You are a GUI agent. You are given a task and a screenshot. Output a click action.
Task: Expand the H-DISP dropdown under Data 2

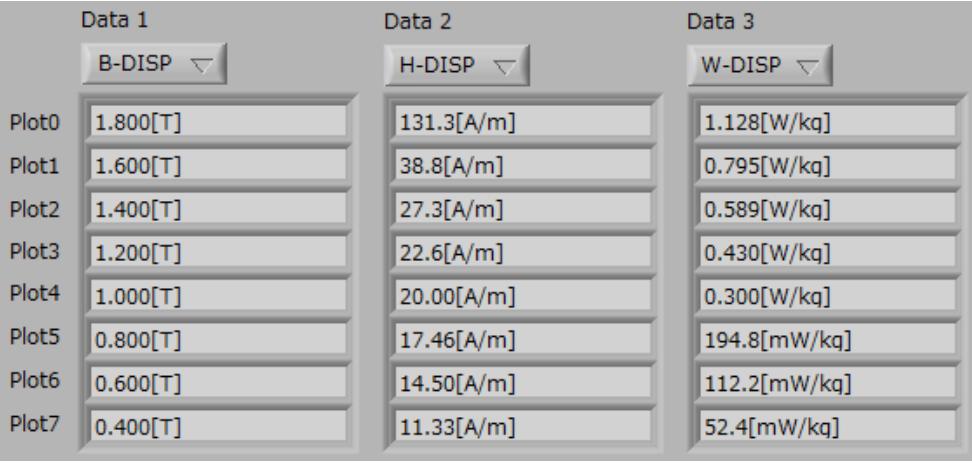coord(457,65)
